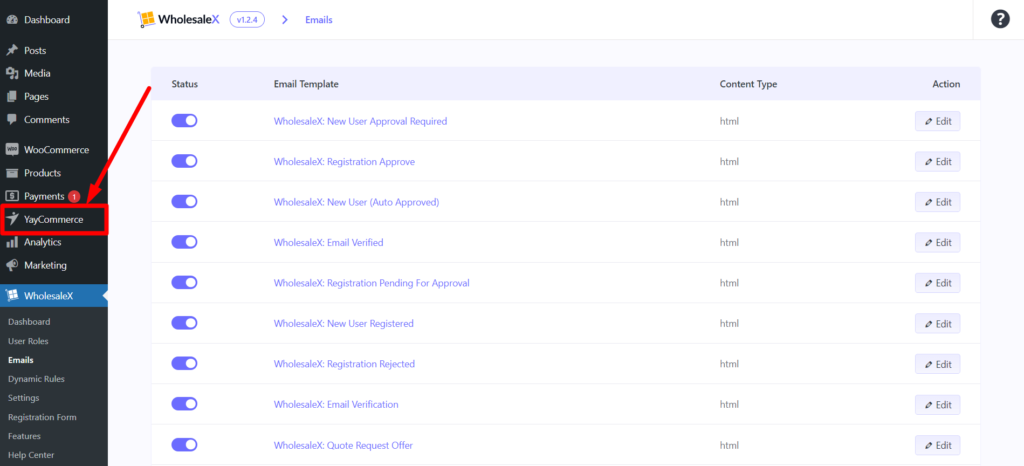This screenshot has height=466, width=1024.
Task: Toggle Quote Request Offer email status
Action: (x=184, y=445)
